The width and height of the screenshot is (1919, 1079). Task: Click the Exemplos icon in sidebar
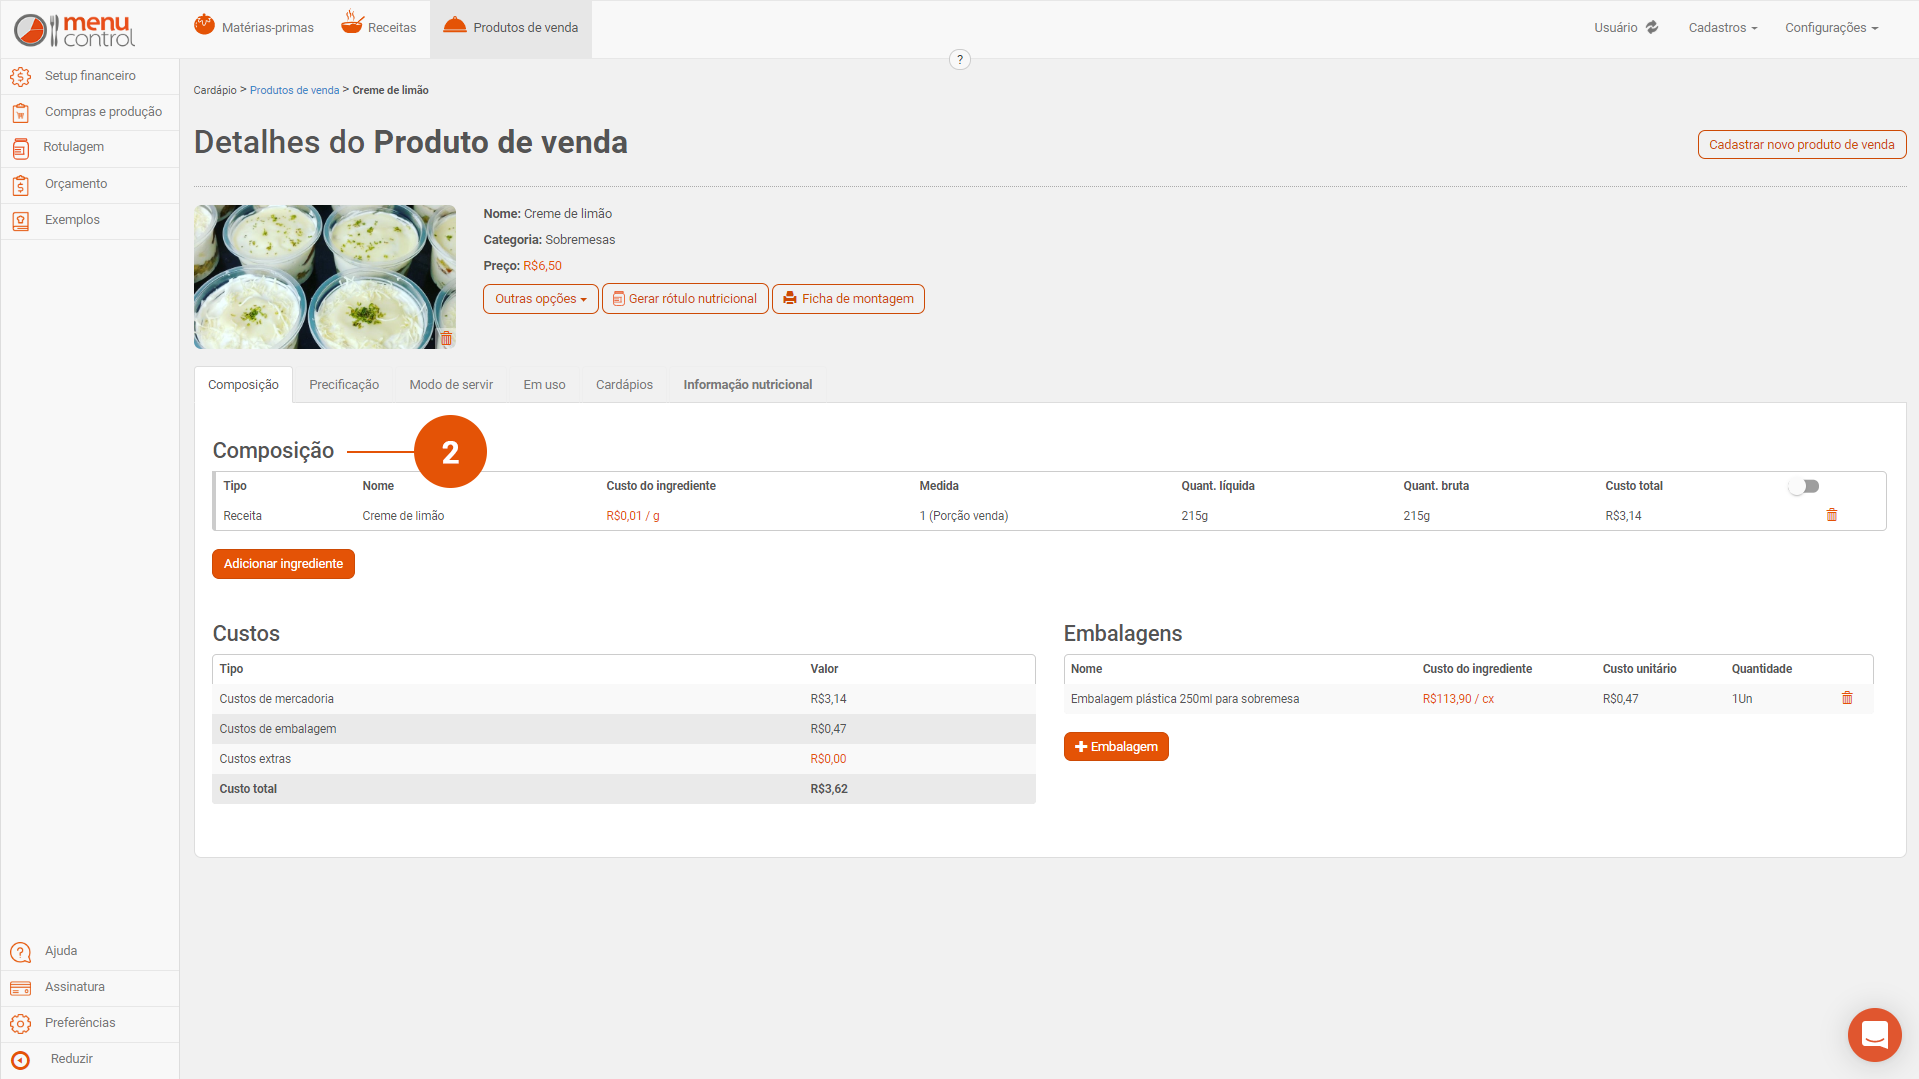coord(21,221)
